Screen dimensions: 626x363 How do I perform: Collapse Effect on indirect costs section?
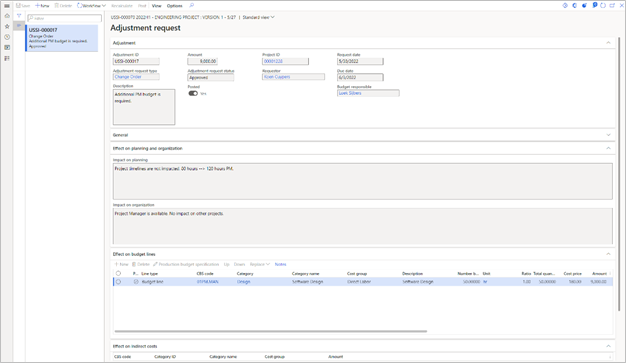coord(608,346)
